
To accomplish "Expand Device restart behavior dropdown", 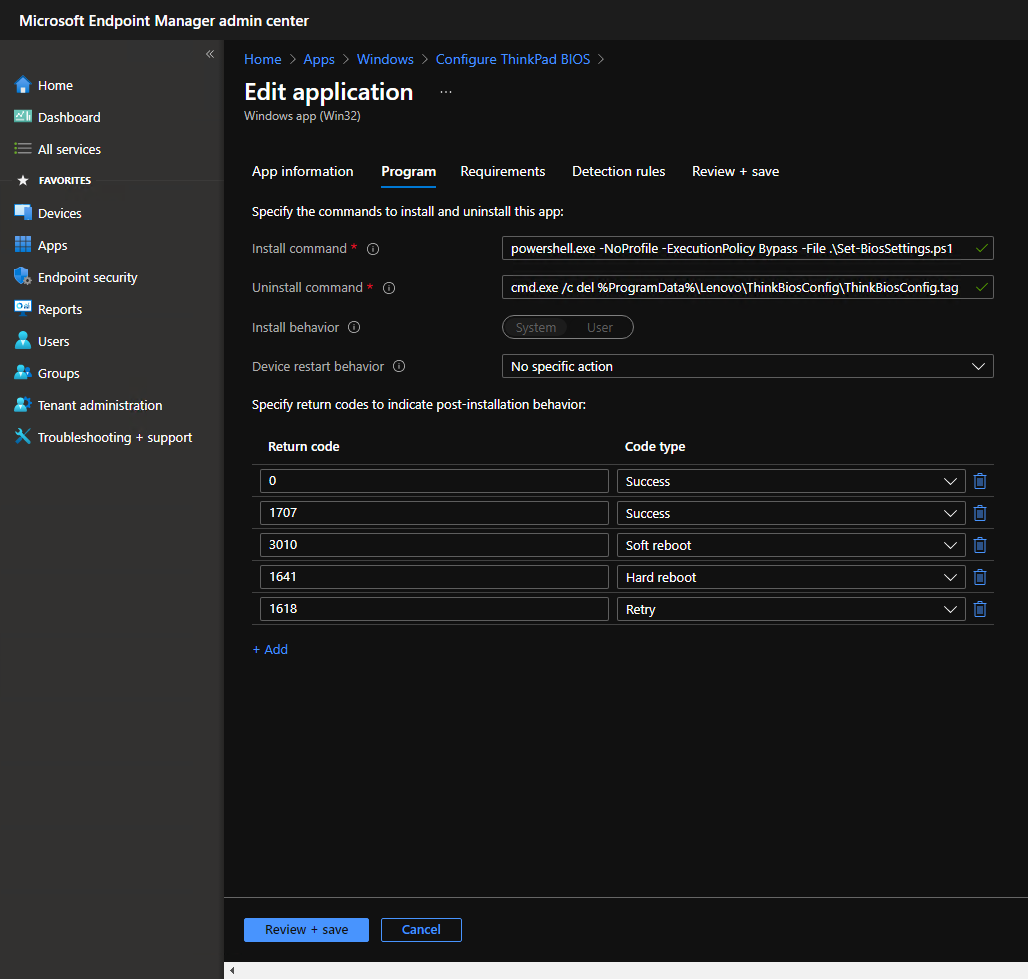I will [747, 367].
